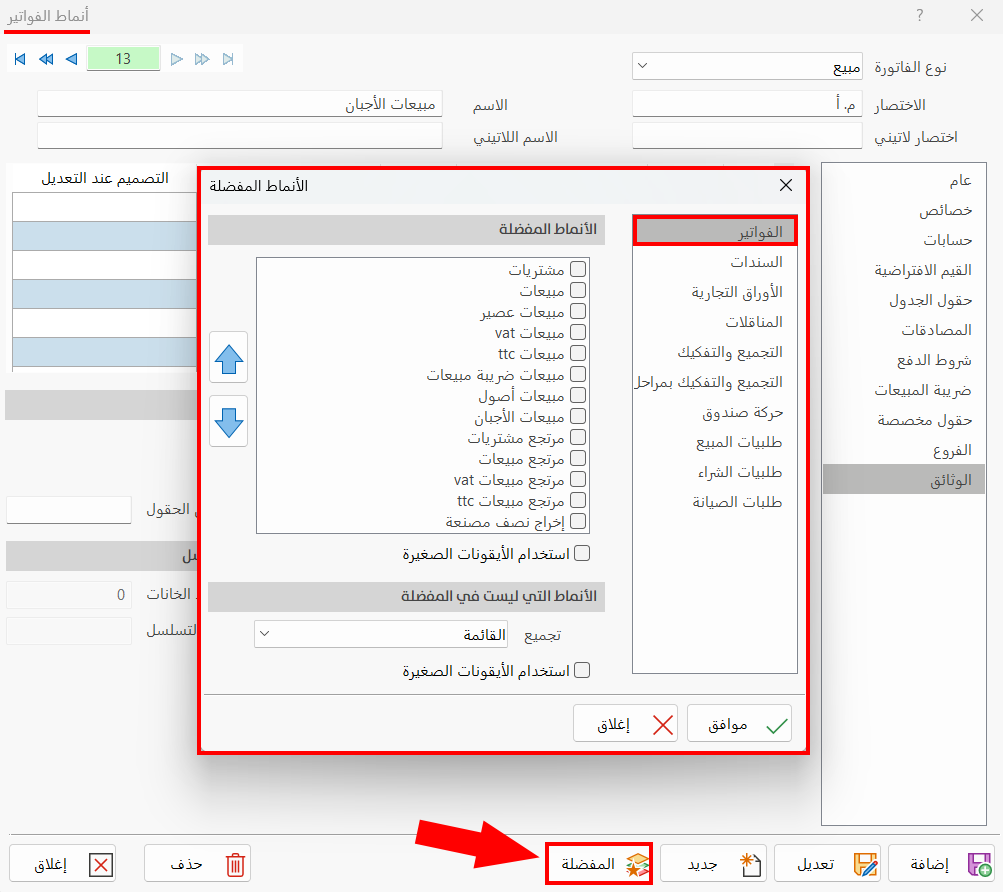Open the شروط الدفع side tab
Screen dimensions: 1003x892
pyautogui.click(x=904, y=360)
